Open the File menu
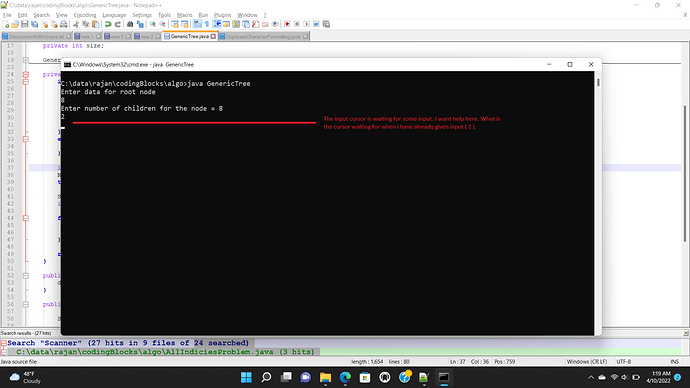The image size is (690, 388). (x=7, y=15)
